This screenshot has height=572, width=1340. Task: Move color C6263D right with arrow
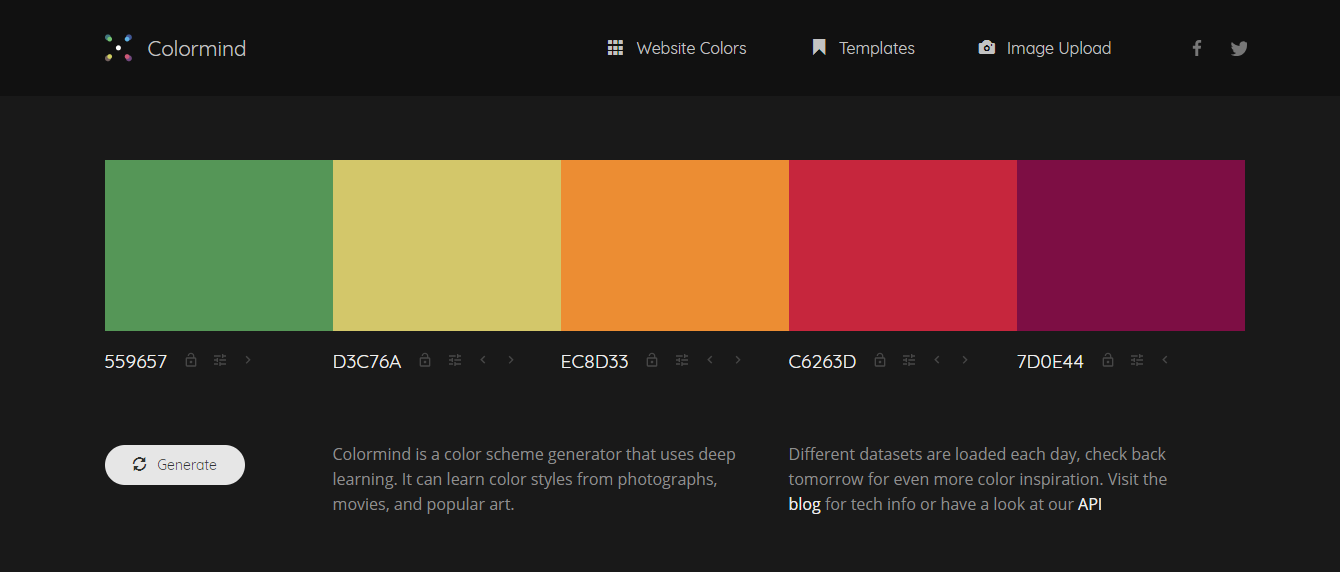point(965,360)
